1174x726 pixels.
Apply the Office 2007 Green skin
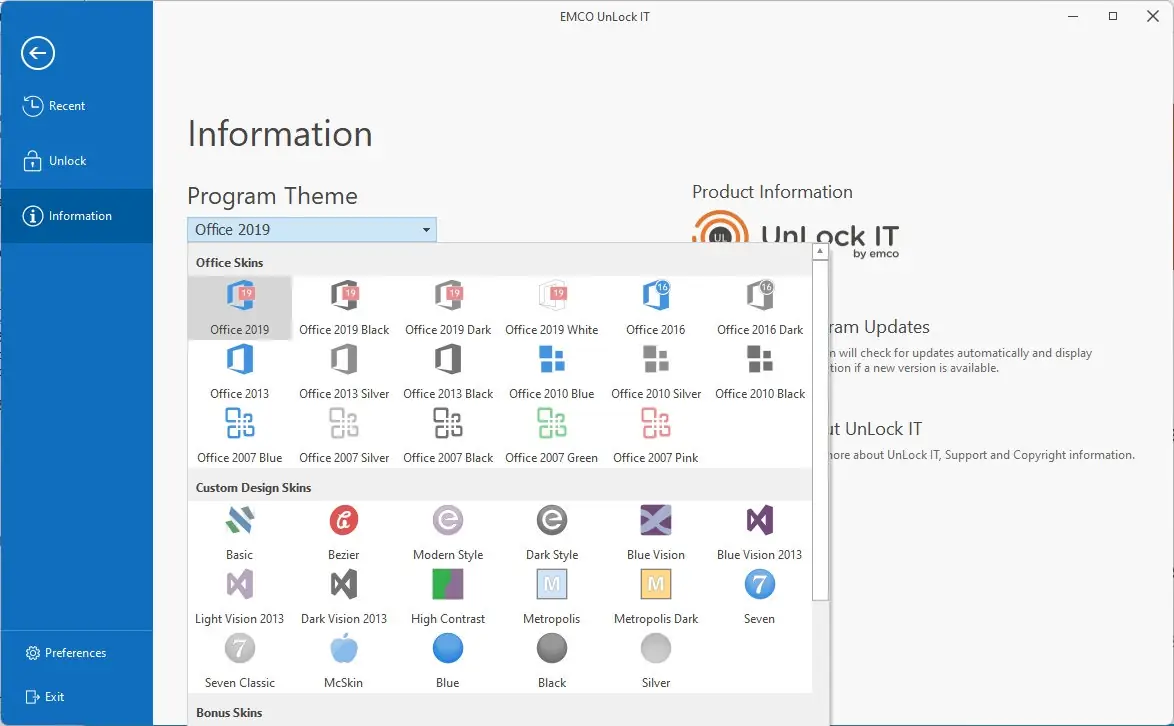click(x=552, y=424)
